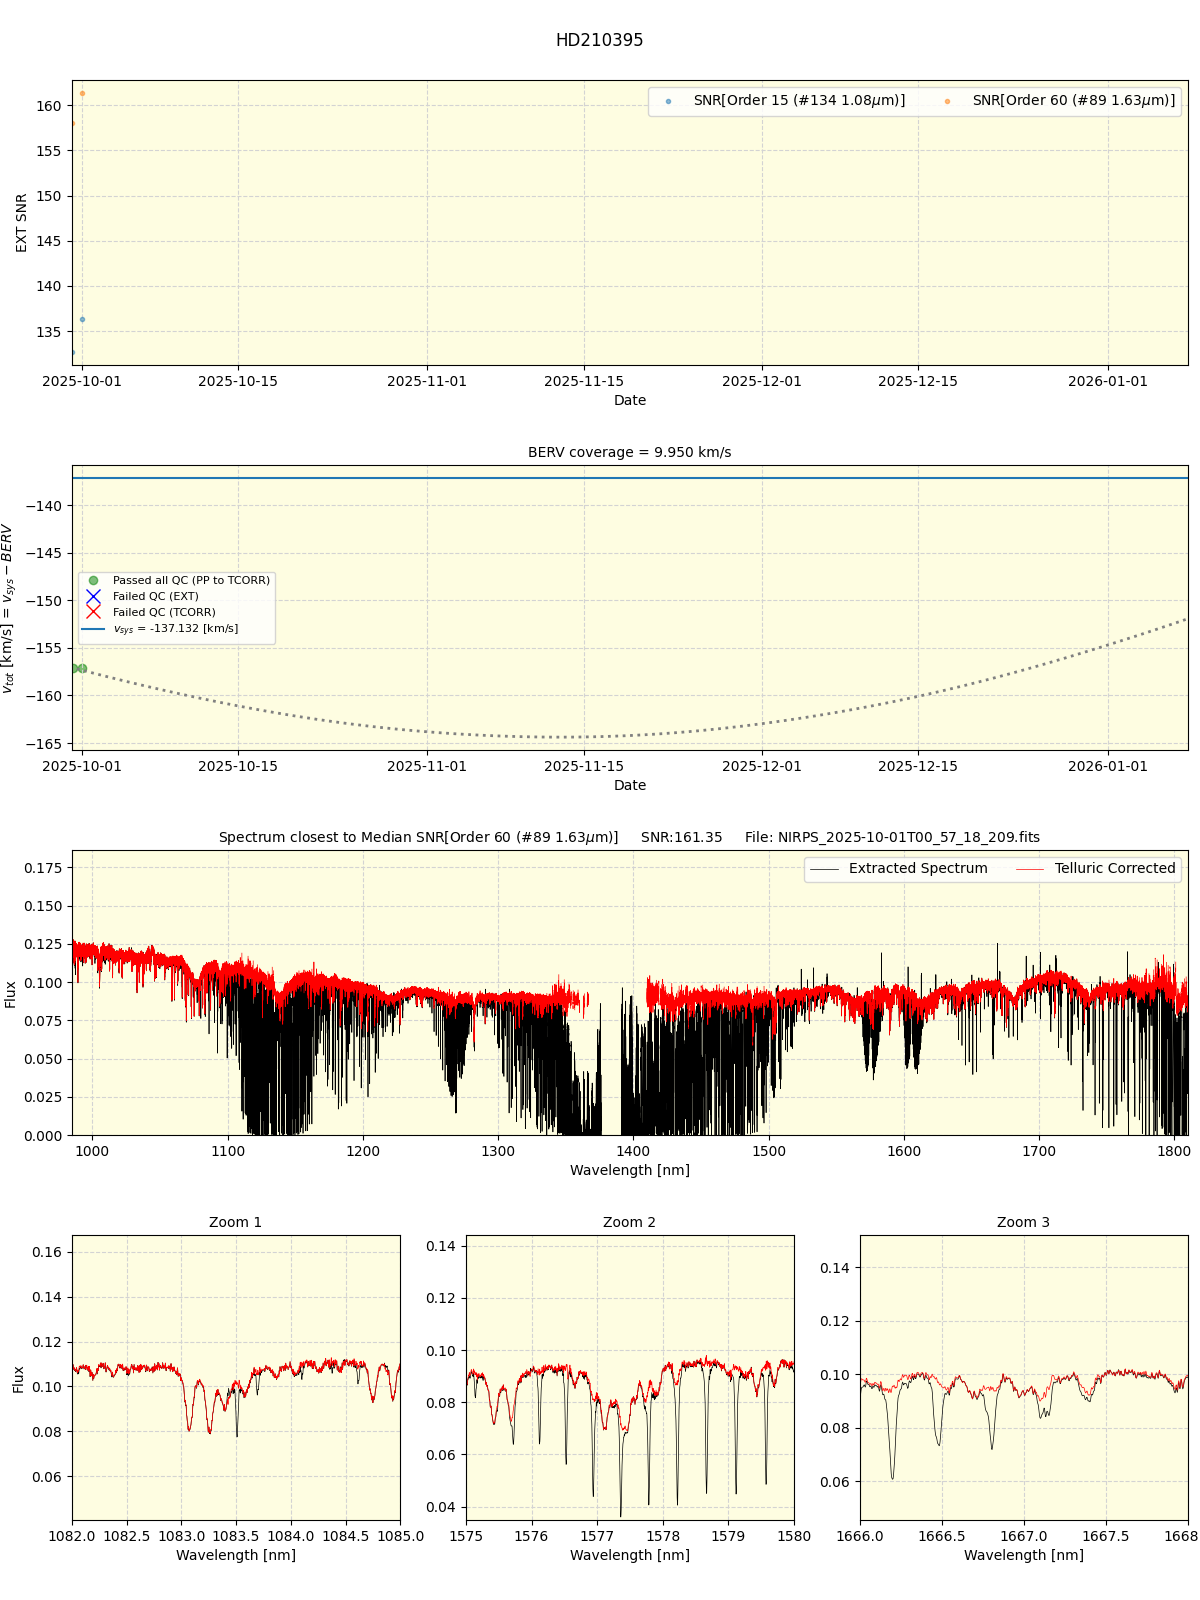
Task: Click the Wavelength [nm] label under Zoom 2
Action: tap(629, 1555)
